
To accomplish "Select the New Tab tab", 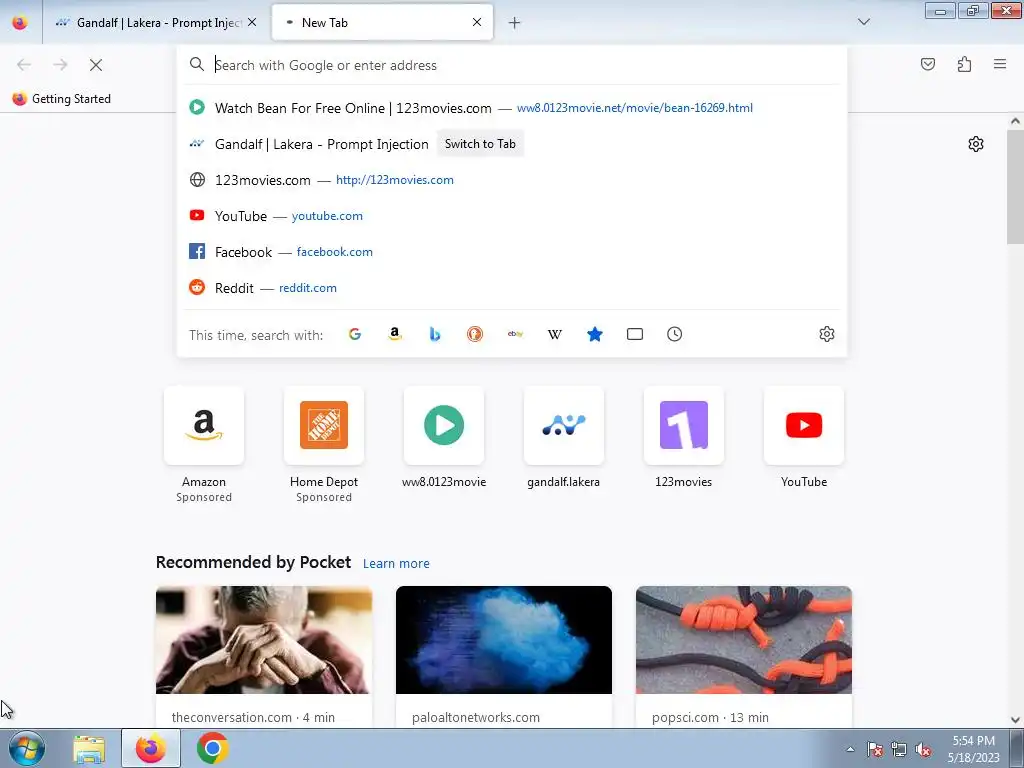I will click(382, 23).
